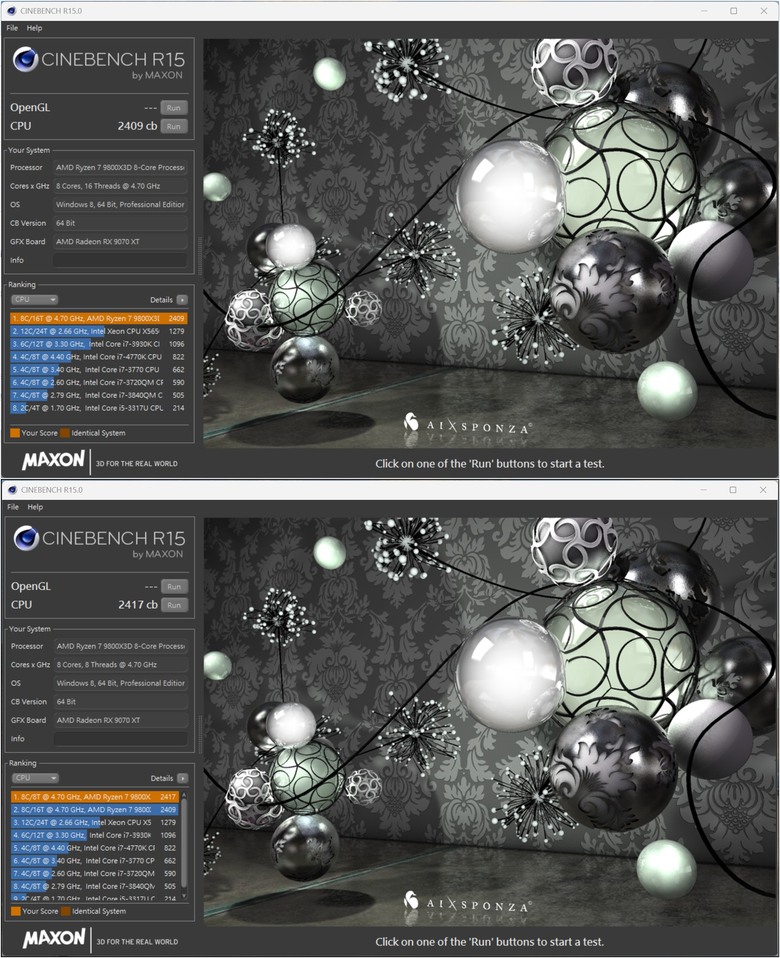This screenshot has height=958, width=780.
Task: Click the AixSponza logo in the 2409 cb window render
Action: pos(467,425)
